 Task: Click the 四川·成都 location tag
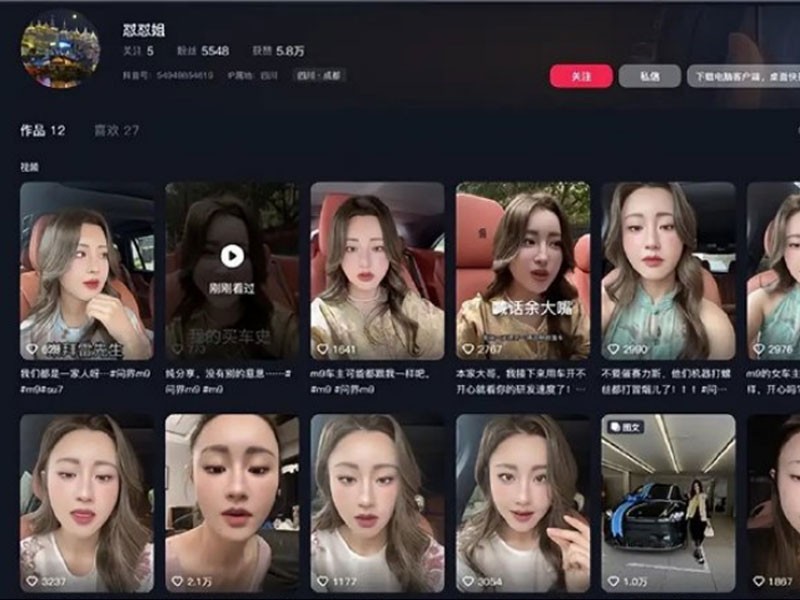coord(318,75)
